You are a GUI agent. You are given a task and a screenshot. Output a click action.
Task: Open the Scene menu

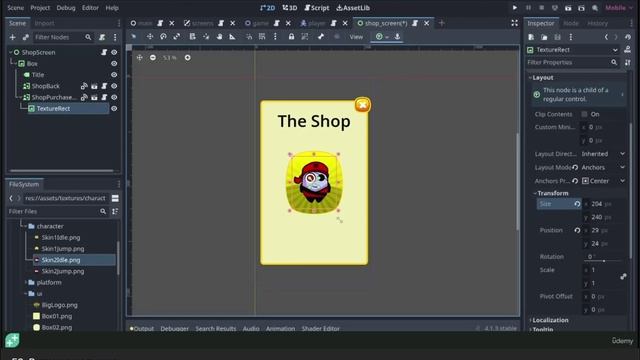pyautogui.click(x=16, y=8)
